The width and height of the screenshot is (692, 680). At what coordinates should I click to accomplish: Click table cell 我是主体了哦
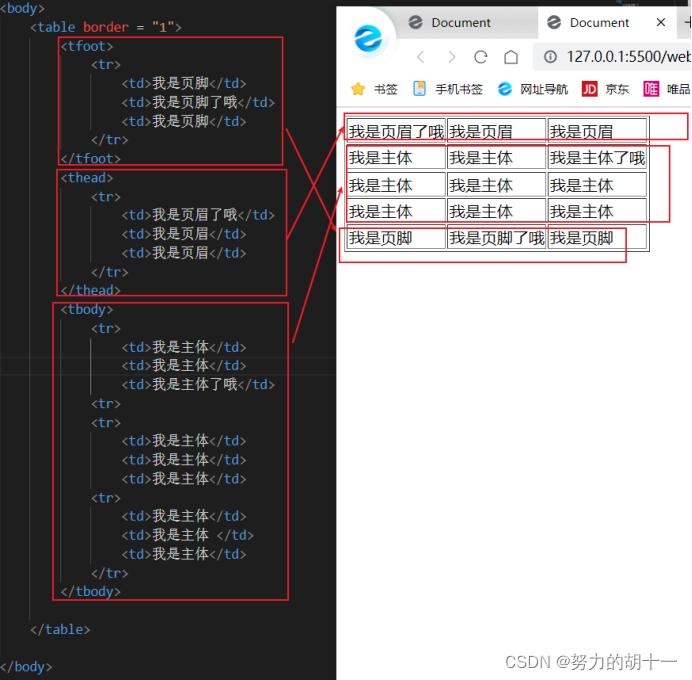point(597,158)
